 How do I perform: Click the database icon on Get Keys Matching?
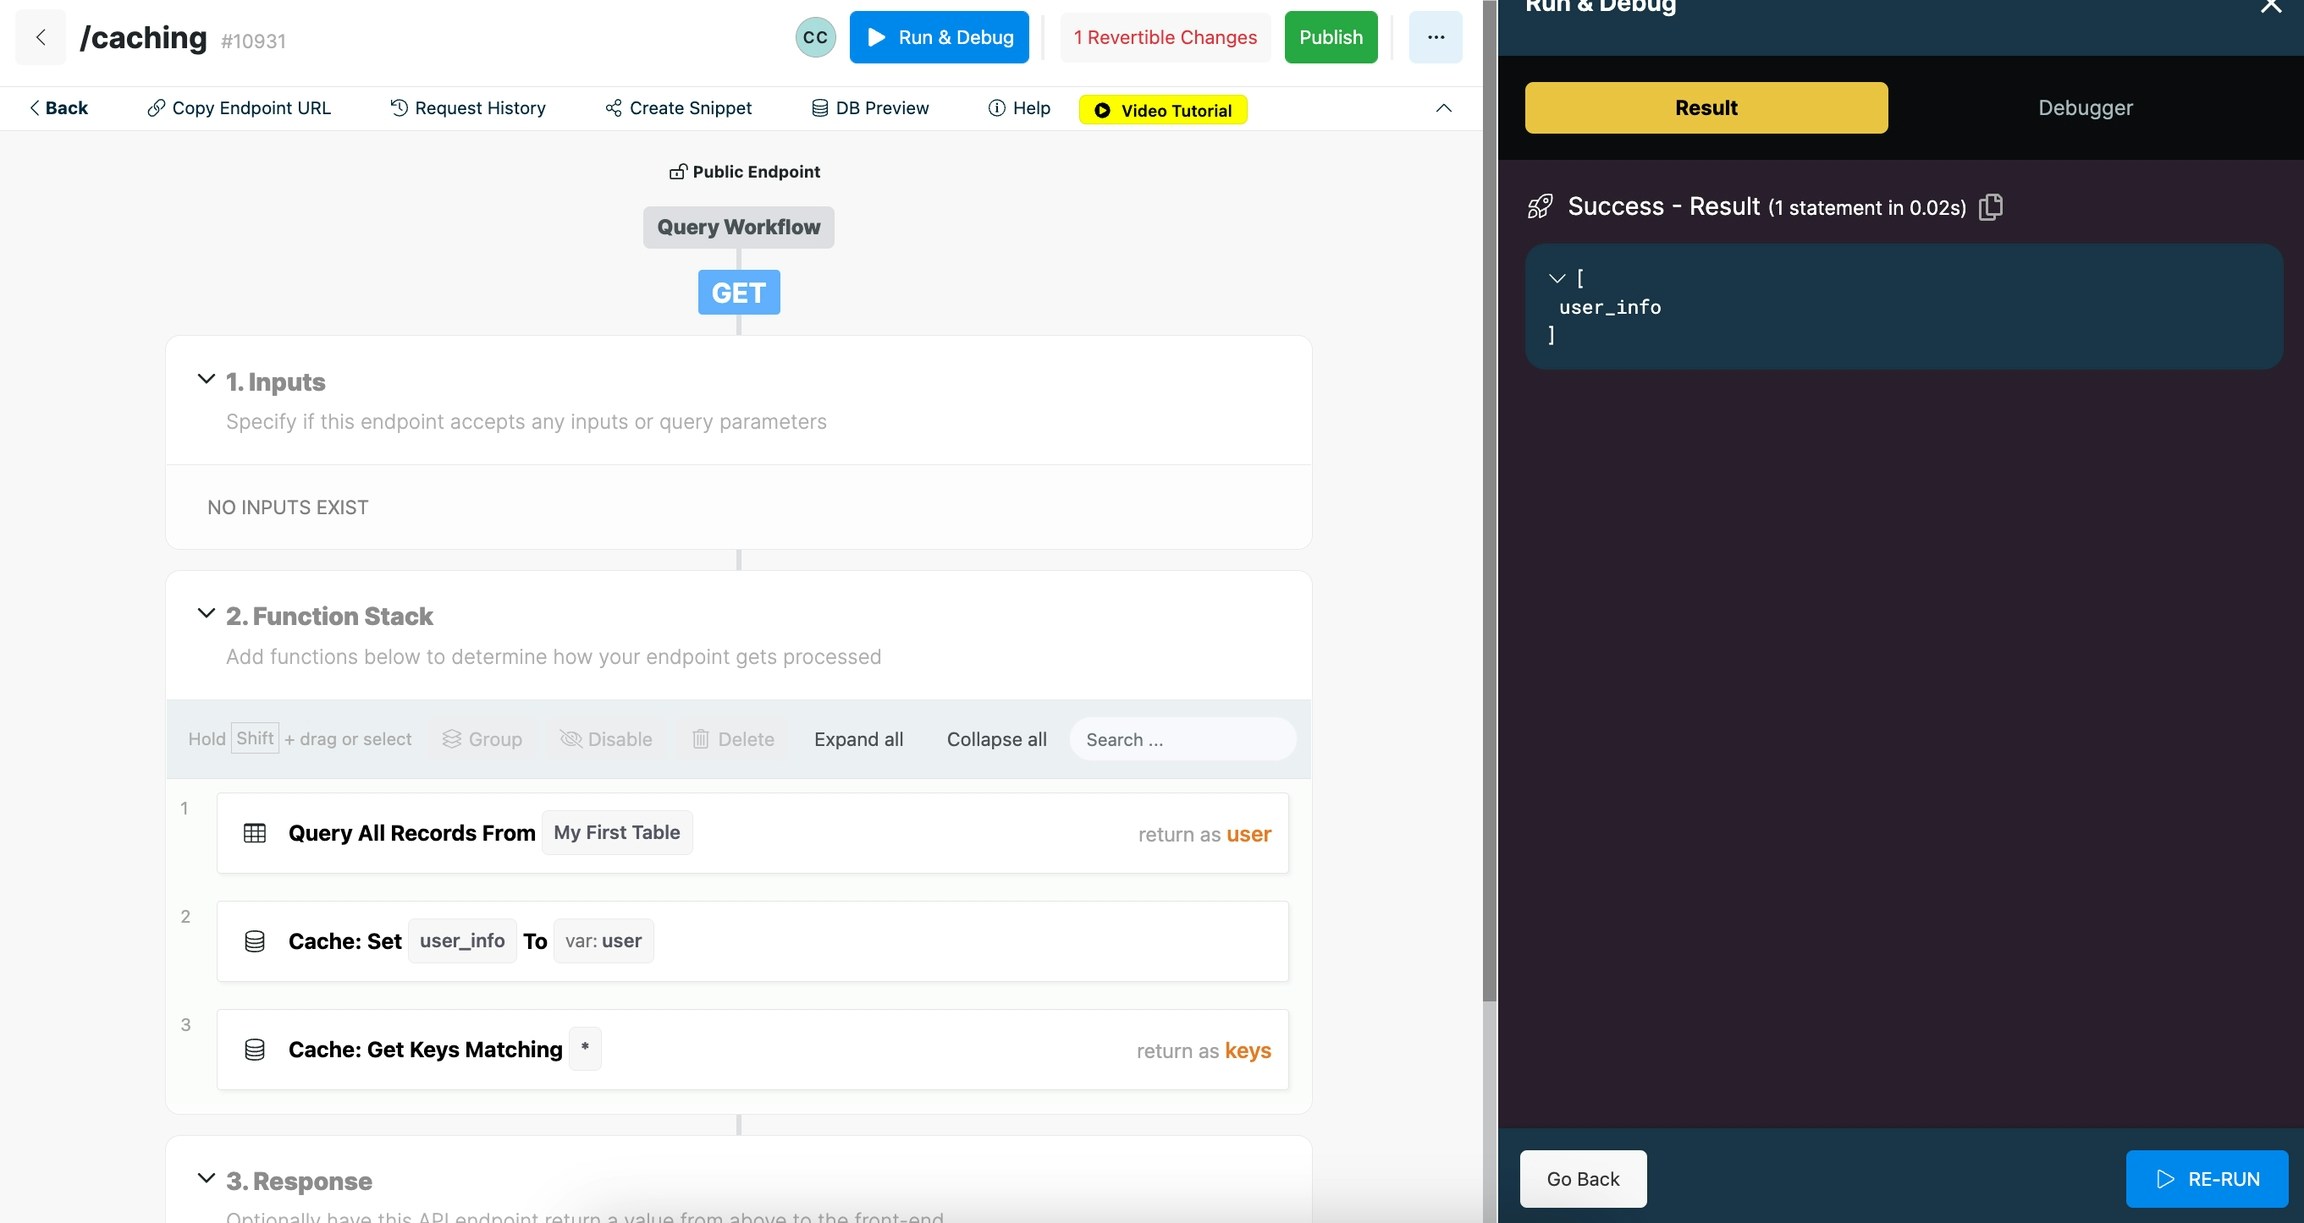coord(255,1049)
